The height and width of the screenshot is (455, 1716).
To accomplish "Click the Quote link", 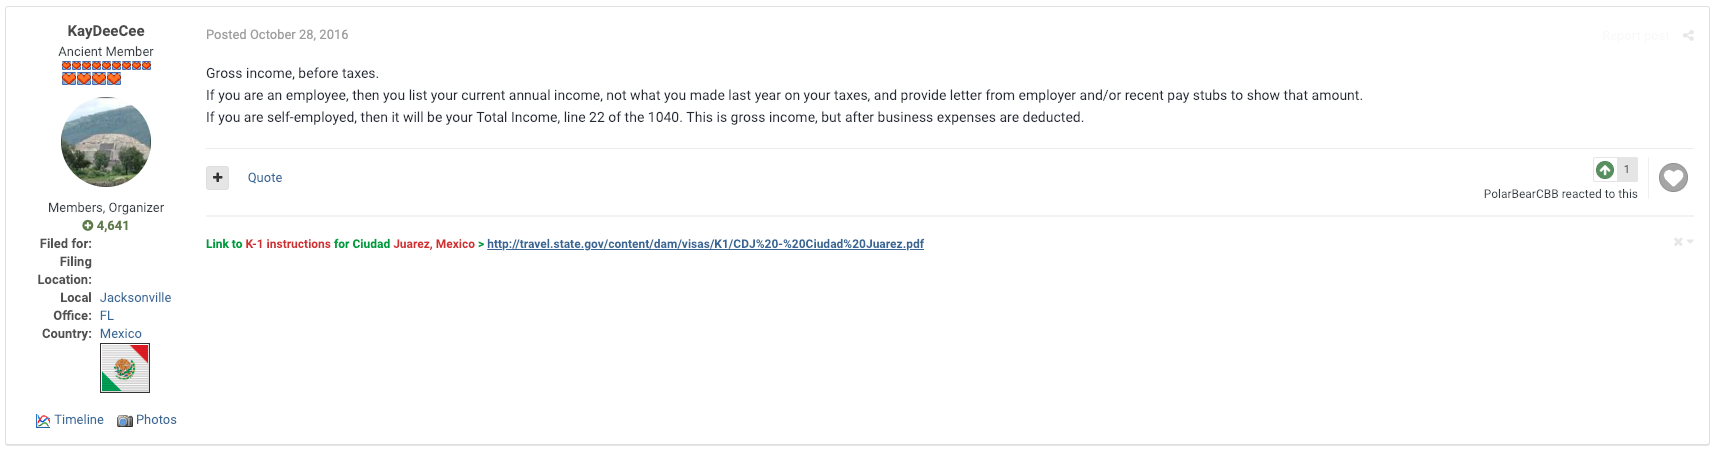I will pyautogui.click(x=265, y=178).
